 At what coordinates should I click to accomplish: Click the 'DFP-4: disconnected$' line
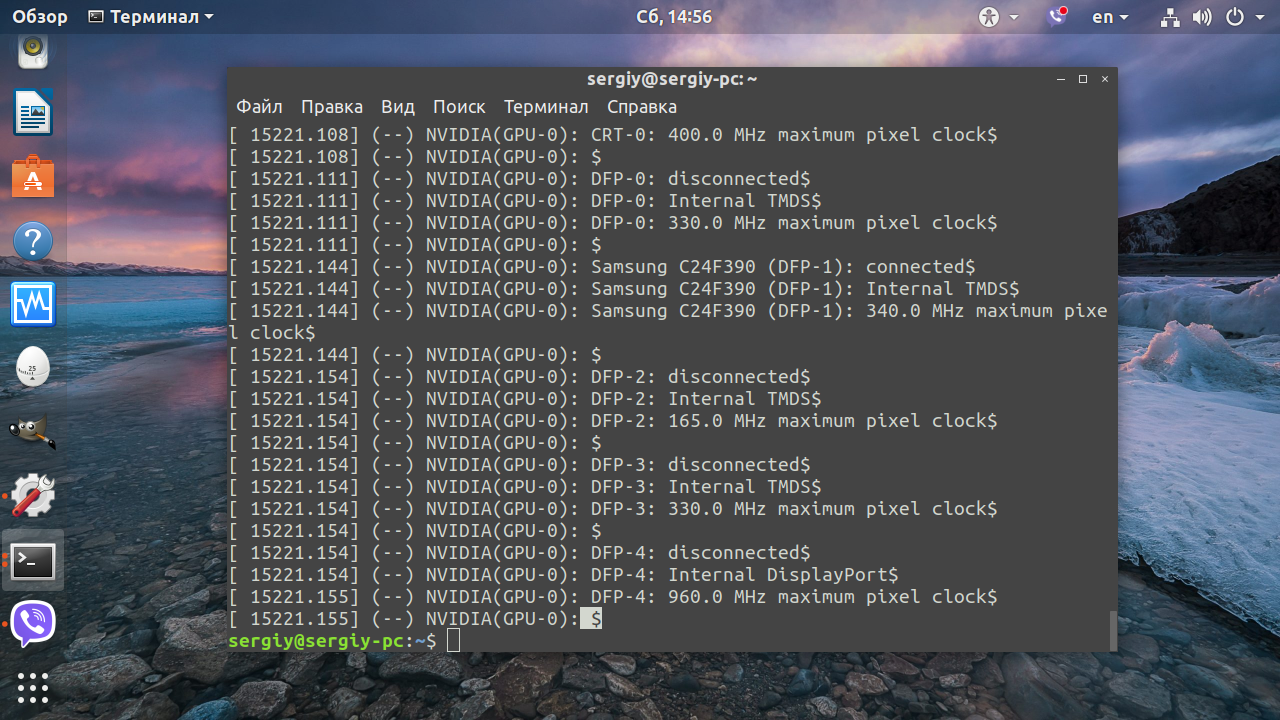pyautogui.click(x=701, y=552)
